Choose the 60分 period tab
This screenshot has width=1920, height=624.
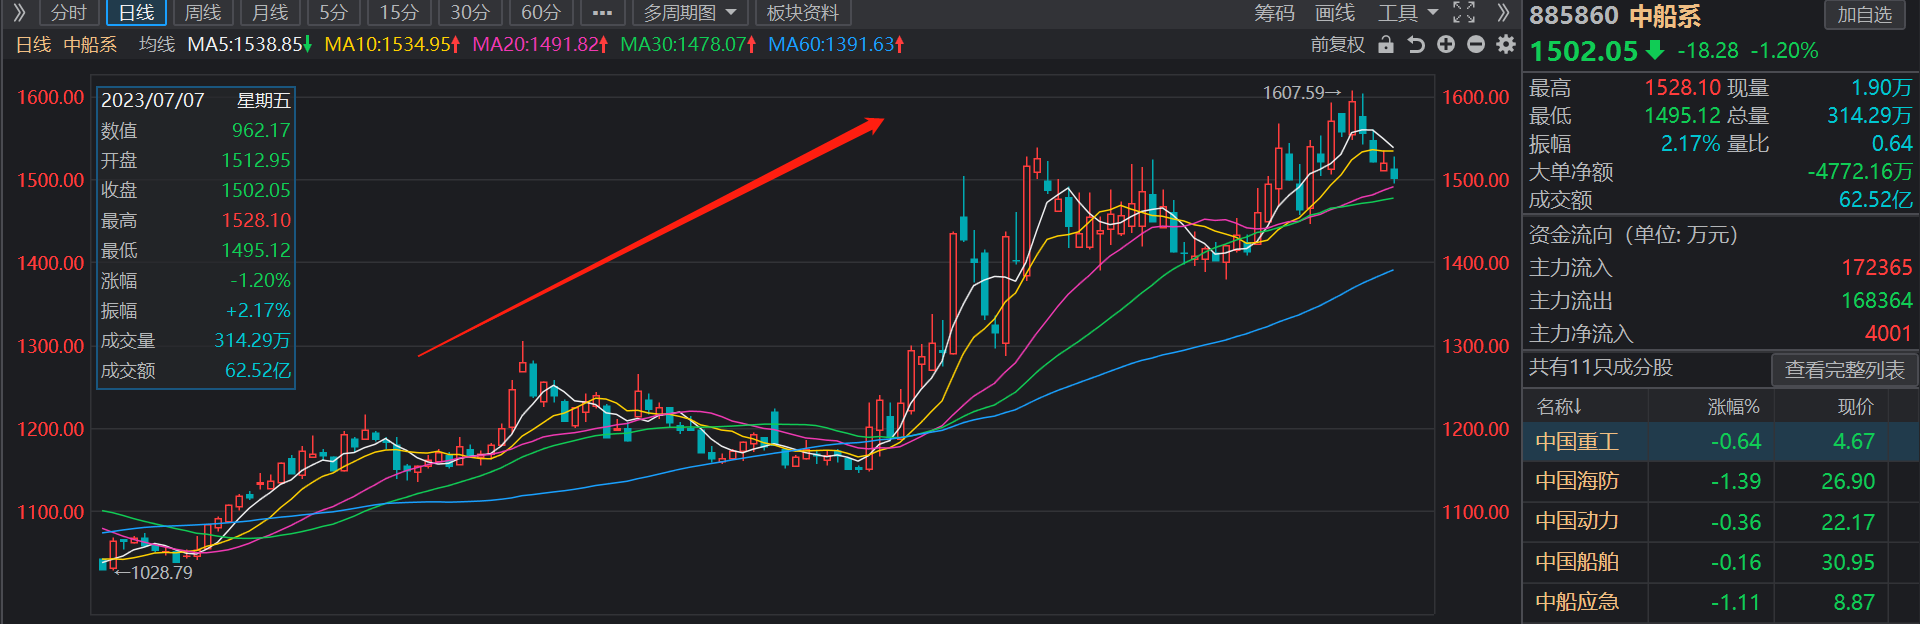point(541,13)
